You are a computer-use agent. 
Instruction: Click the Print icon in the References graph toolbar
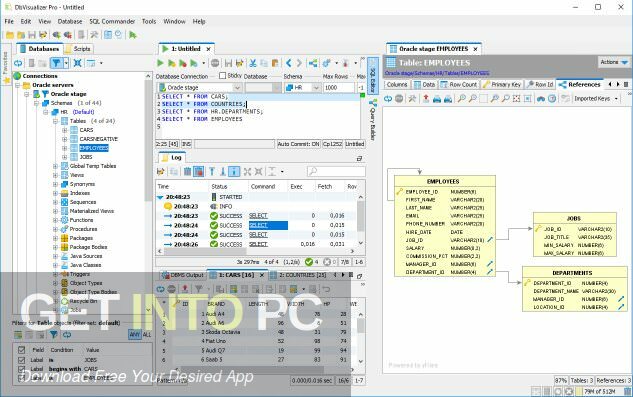[436, 99]
